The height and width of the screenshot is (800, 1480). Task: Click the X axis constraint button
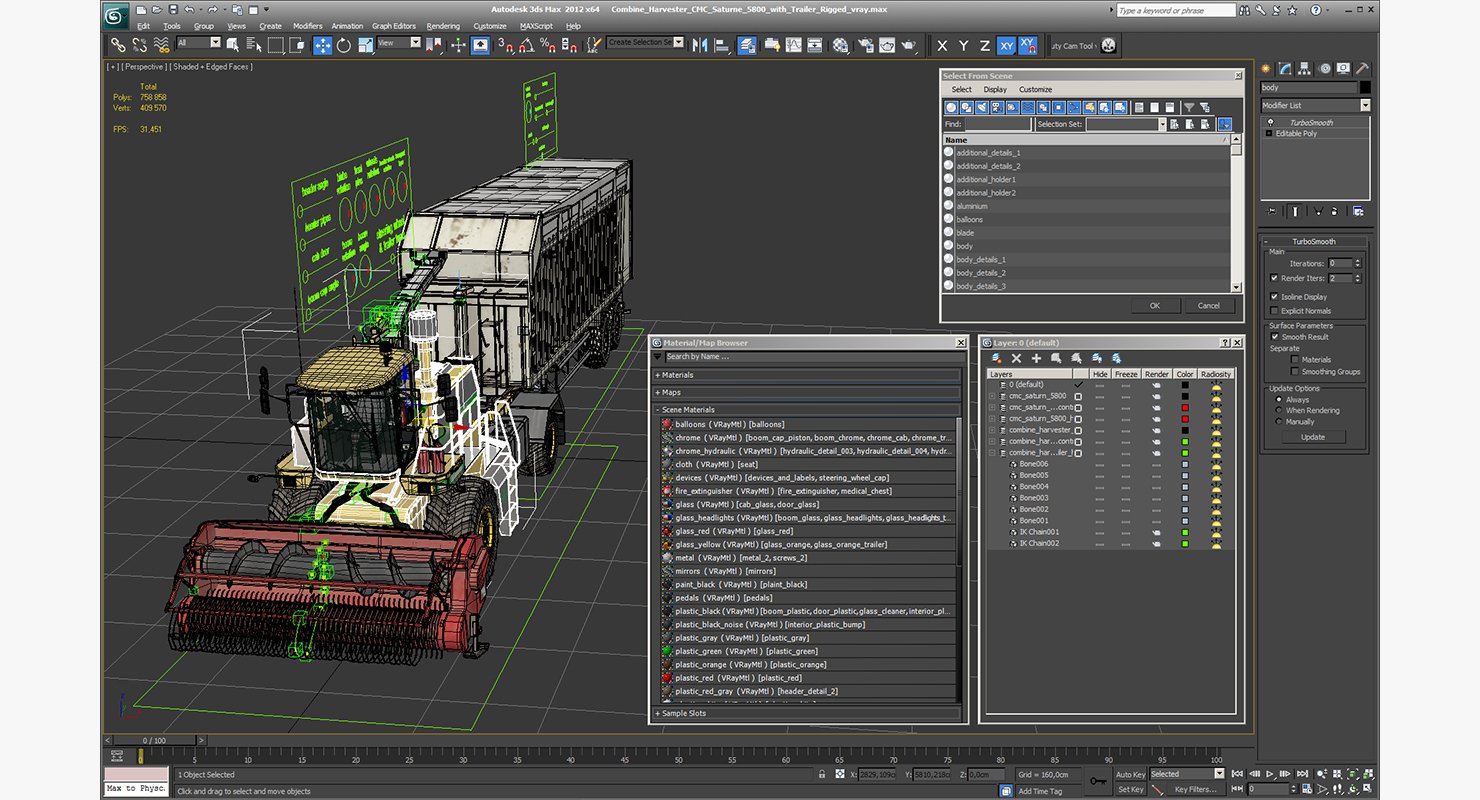point(942,45)
